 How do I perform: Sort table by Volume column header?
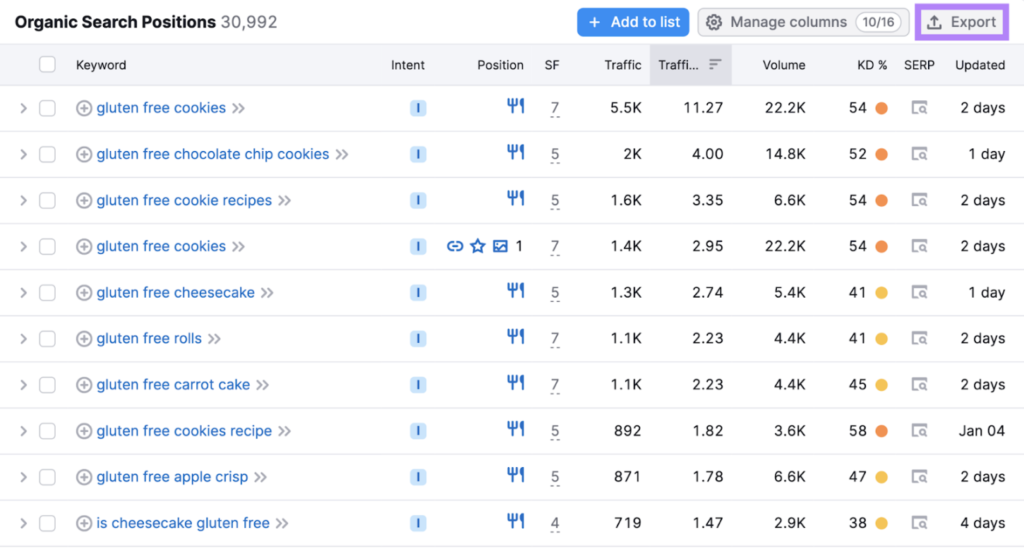[783, 65]
